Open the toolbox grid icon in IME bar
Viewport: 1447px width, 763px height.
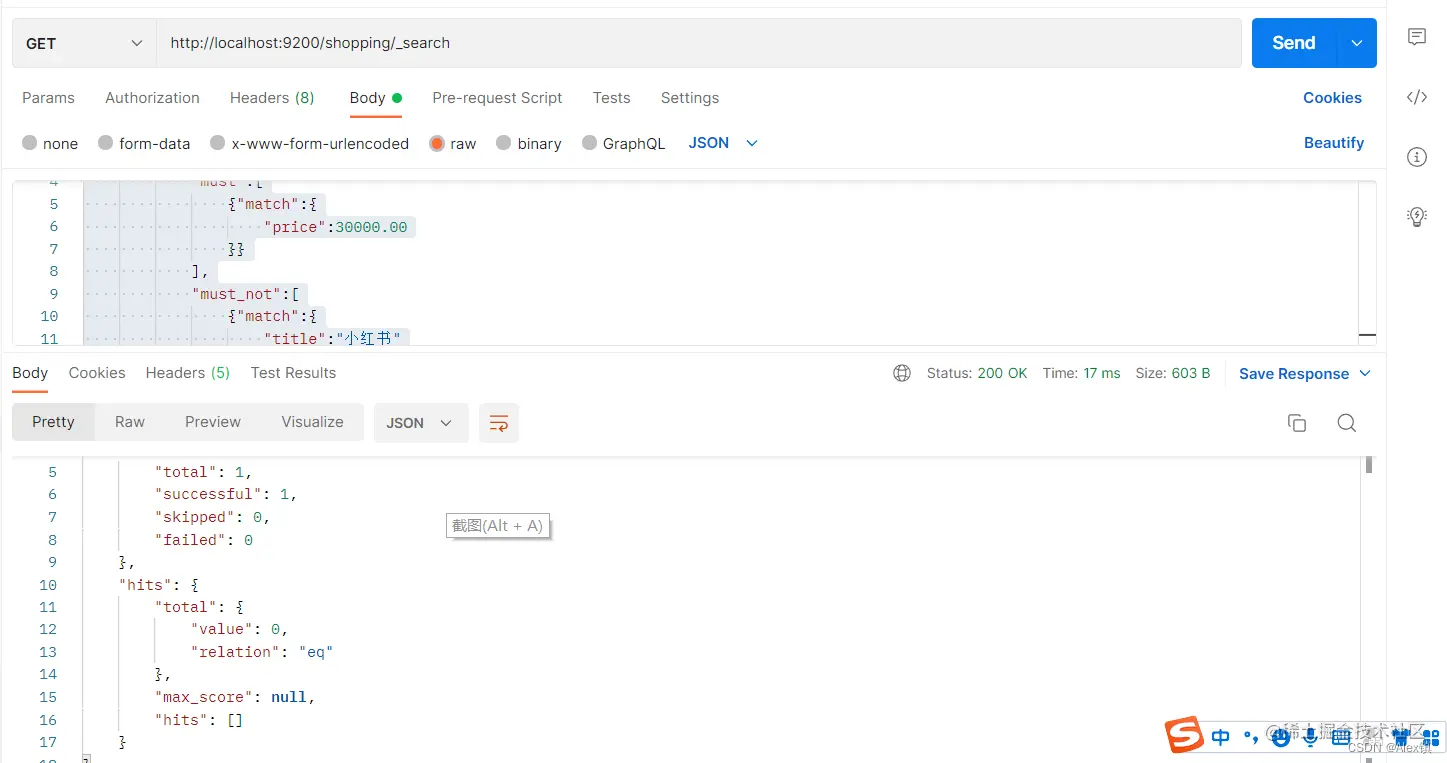pyautogui.click(x=1430, y=738)
